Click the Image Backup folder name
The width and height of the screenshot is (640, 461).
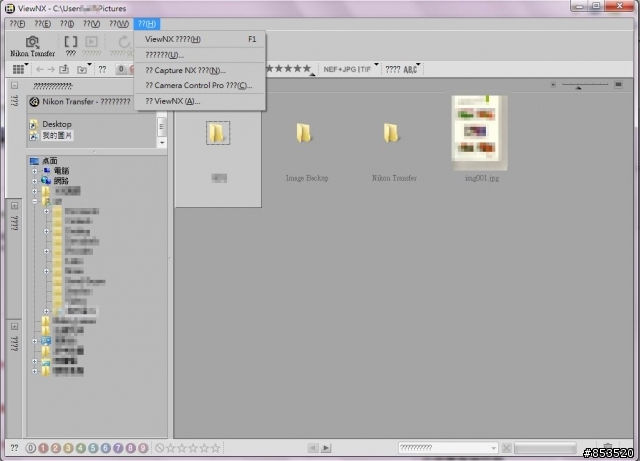[307, 178]
